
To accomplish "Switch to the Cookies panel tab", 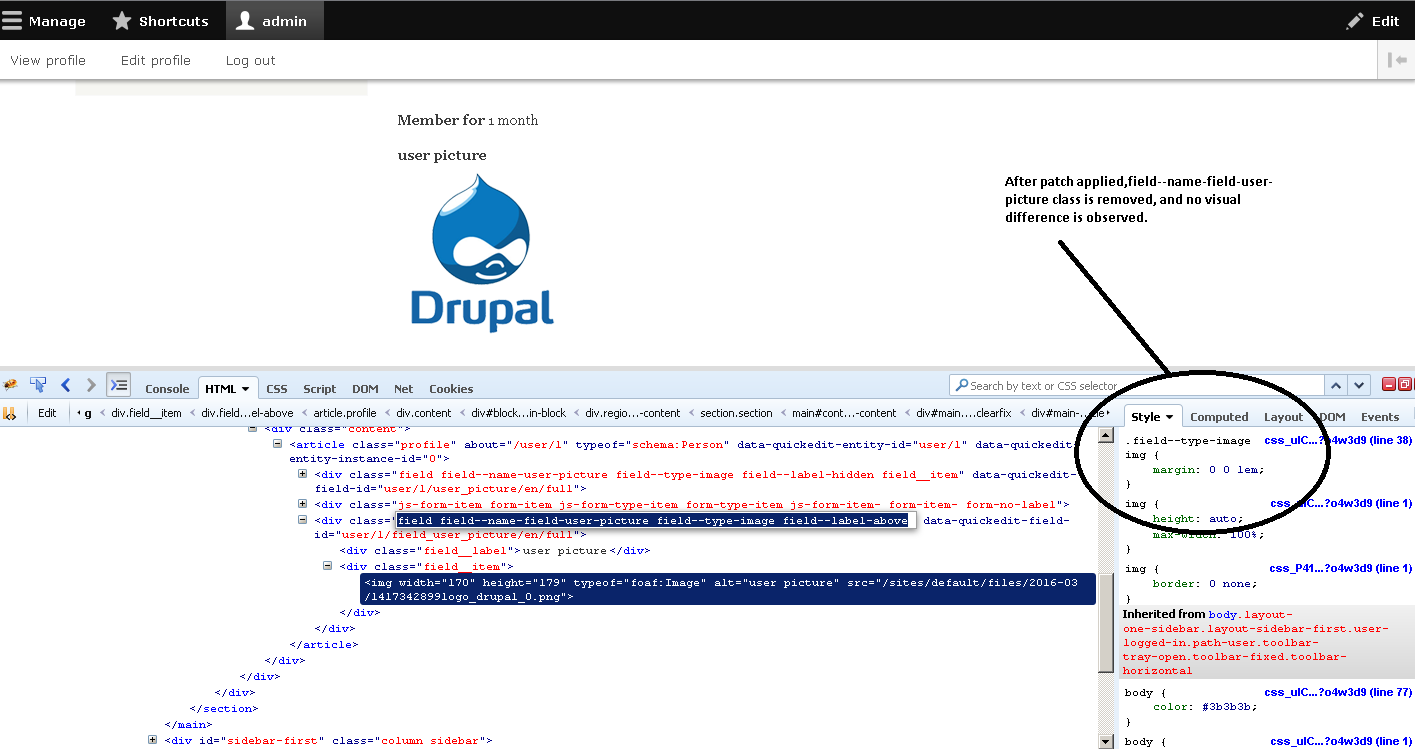I will [x=451, y=389].
